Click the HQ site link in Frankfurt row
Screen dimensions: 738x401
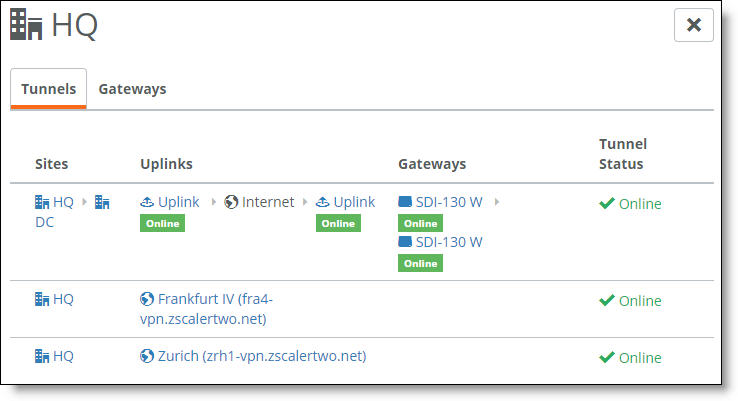point(54,299)
